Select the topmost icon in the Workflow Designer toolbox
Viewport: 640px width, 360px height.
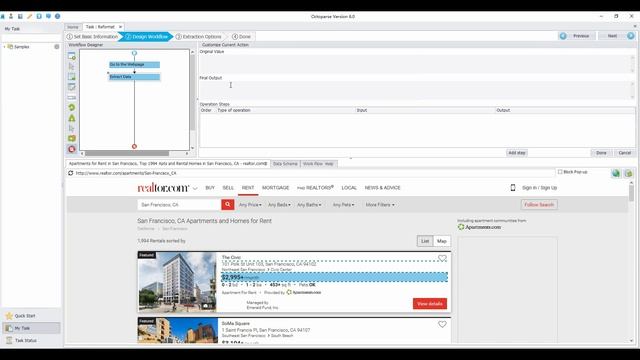click(x=72, y=56)
